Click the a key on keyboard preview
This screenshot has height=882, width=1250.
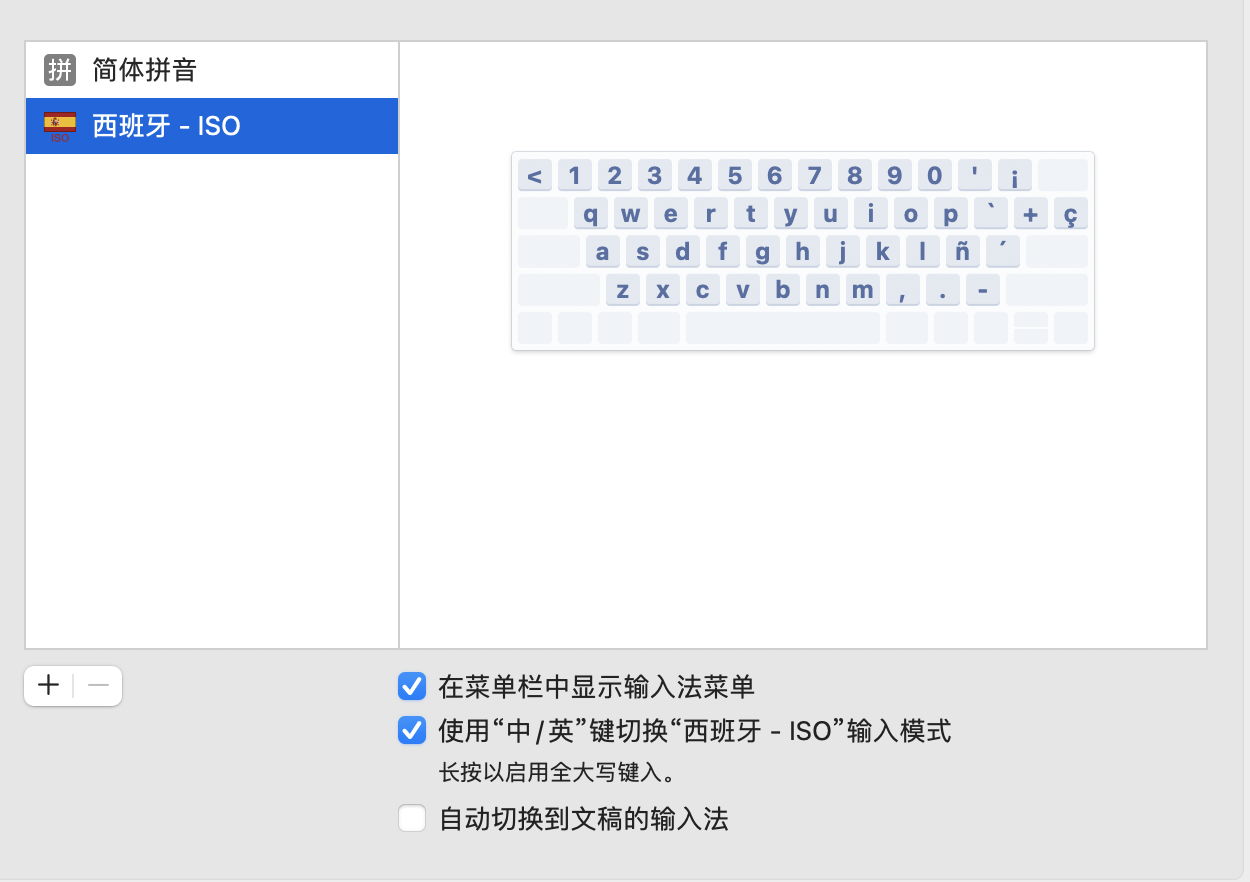[602, 252]
